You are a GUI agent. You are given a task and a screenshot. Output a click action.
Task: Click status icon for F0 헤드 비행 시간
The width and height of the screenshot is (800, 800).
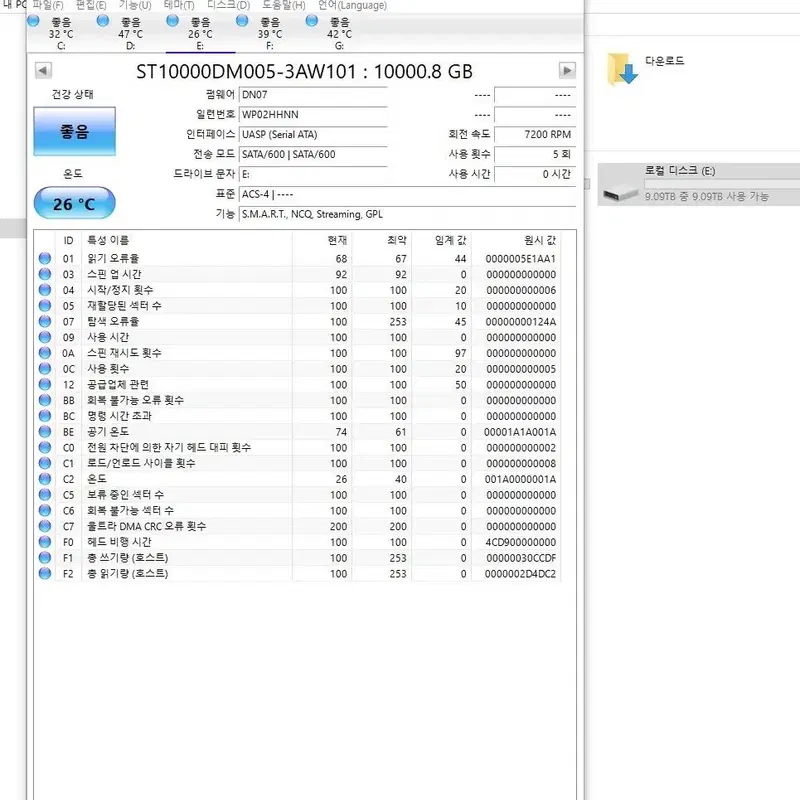click(x=45, y=542)
